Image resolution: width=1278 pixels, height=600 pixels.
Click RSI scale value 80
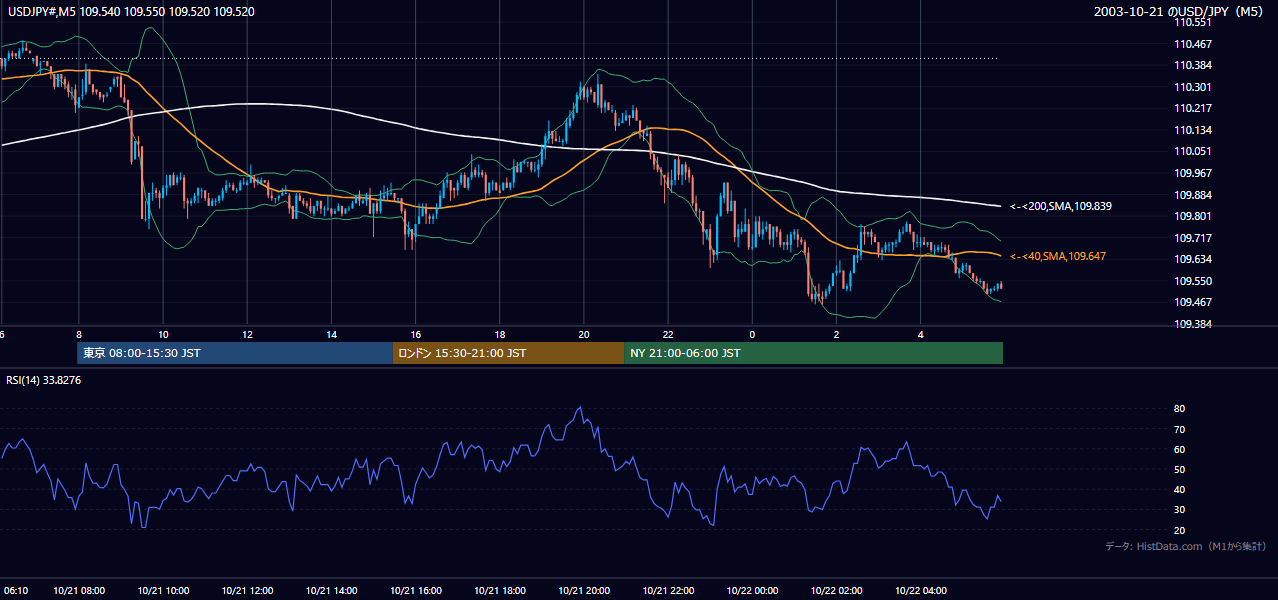coord(1179,409)
